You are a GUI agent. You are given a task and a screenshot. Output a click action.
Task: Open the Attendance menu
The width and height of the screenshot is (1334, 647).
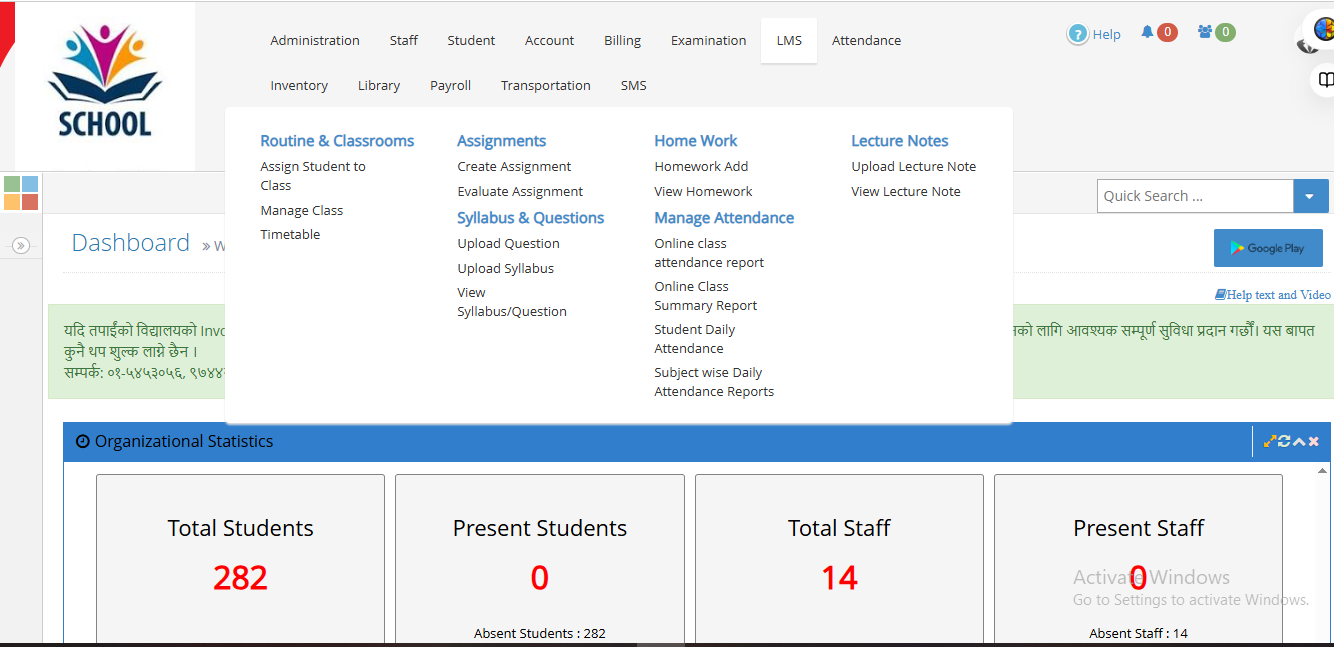866,40
